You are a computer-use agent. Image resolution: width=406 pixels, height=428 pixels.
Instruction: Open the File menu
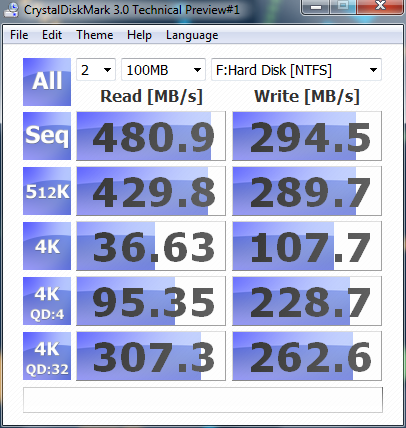tap(19, 35)
